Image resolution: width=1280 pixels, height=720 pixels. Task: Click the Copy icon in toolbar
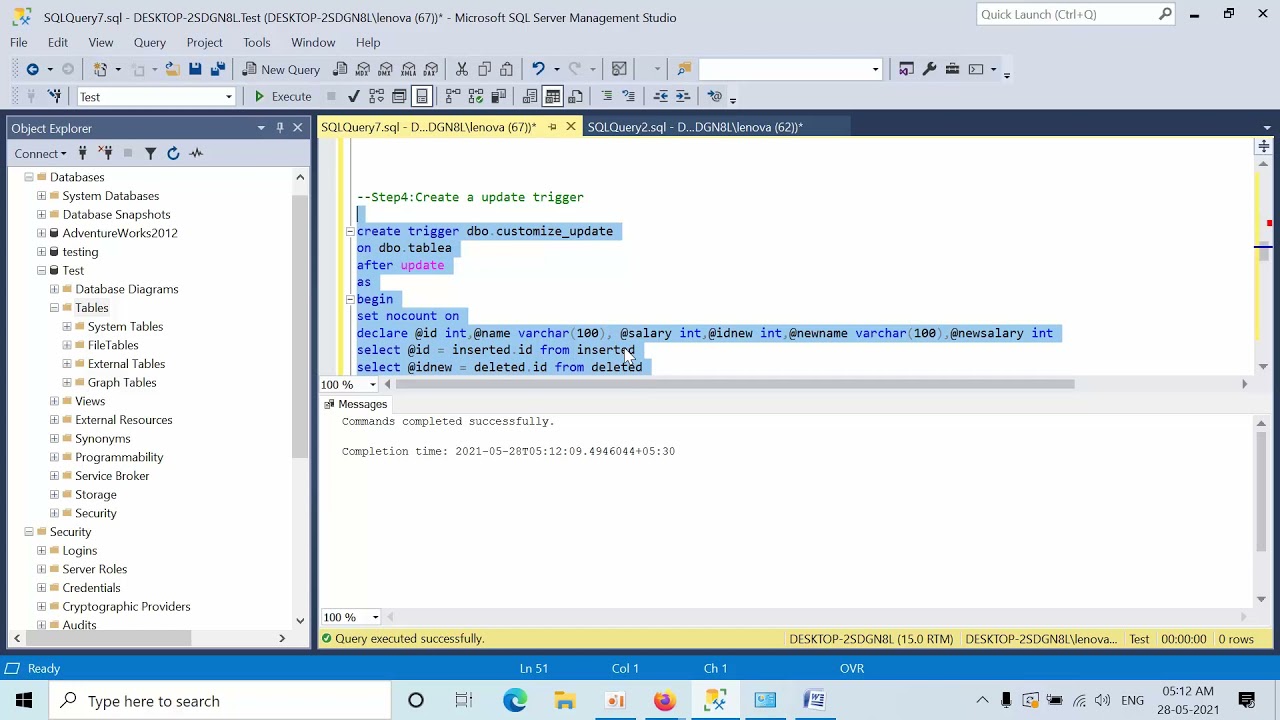[484, 69]
